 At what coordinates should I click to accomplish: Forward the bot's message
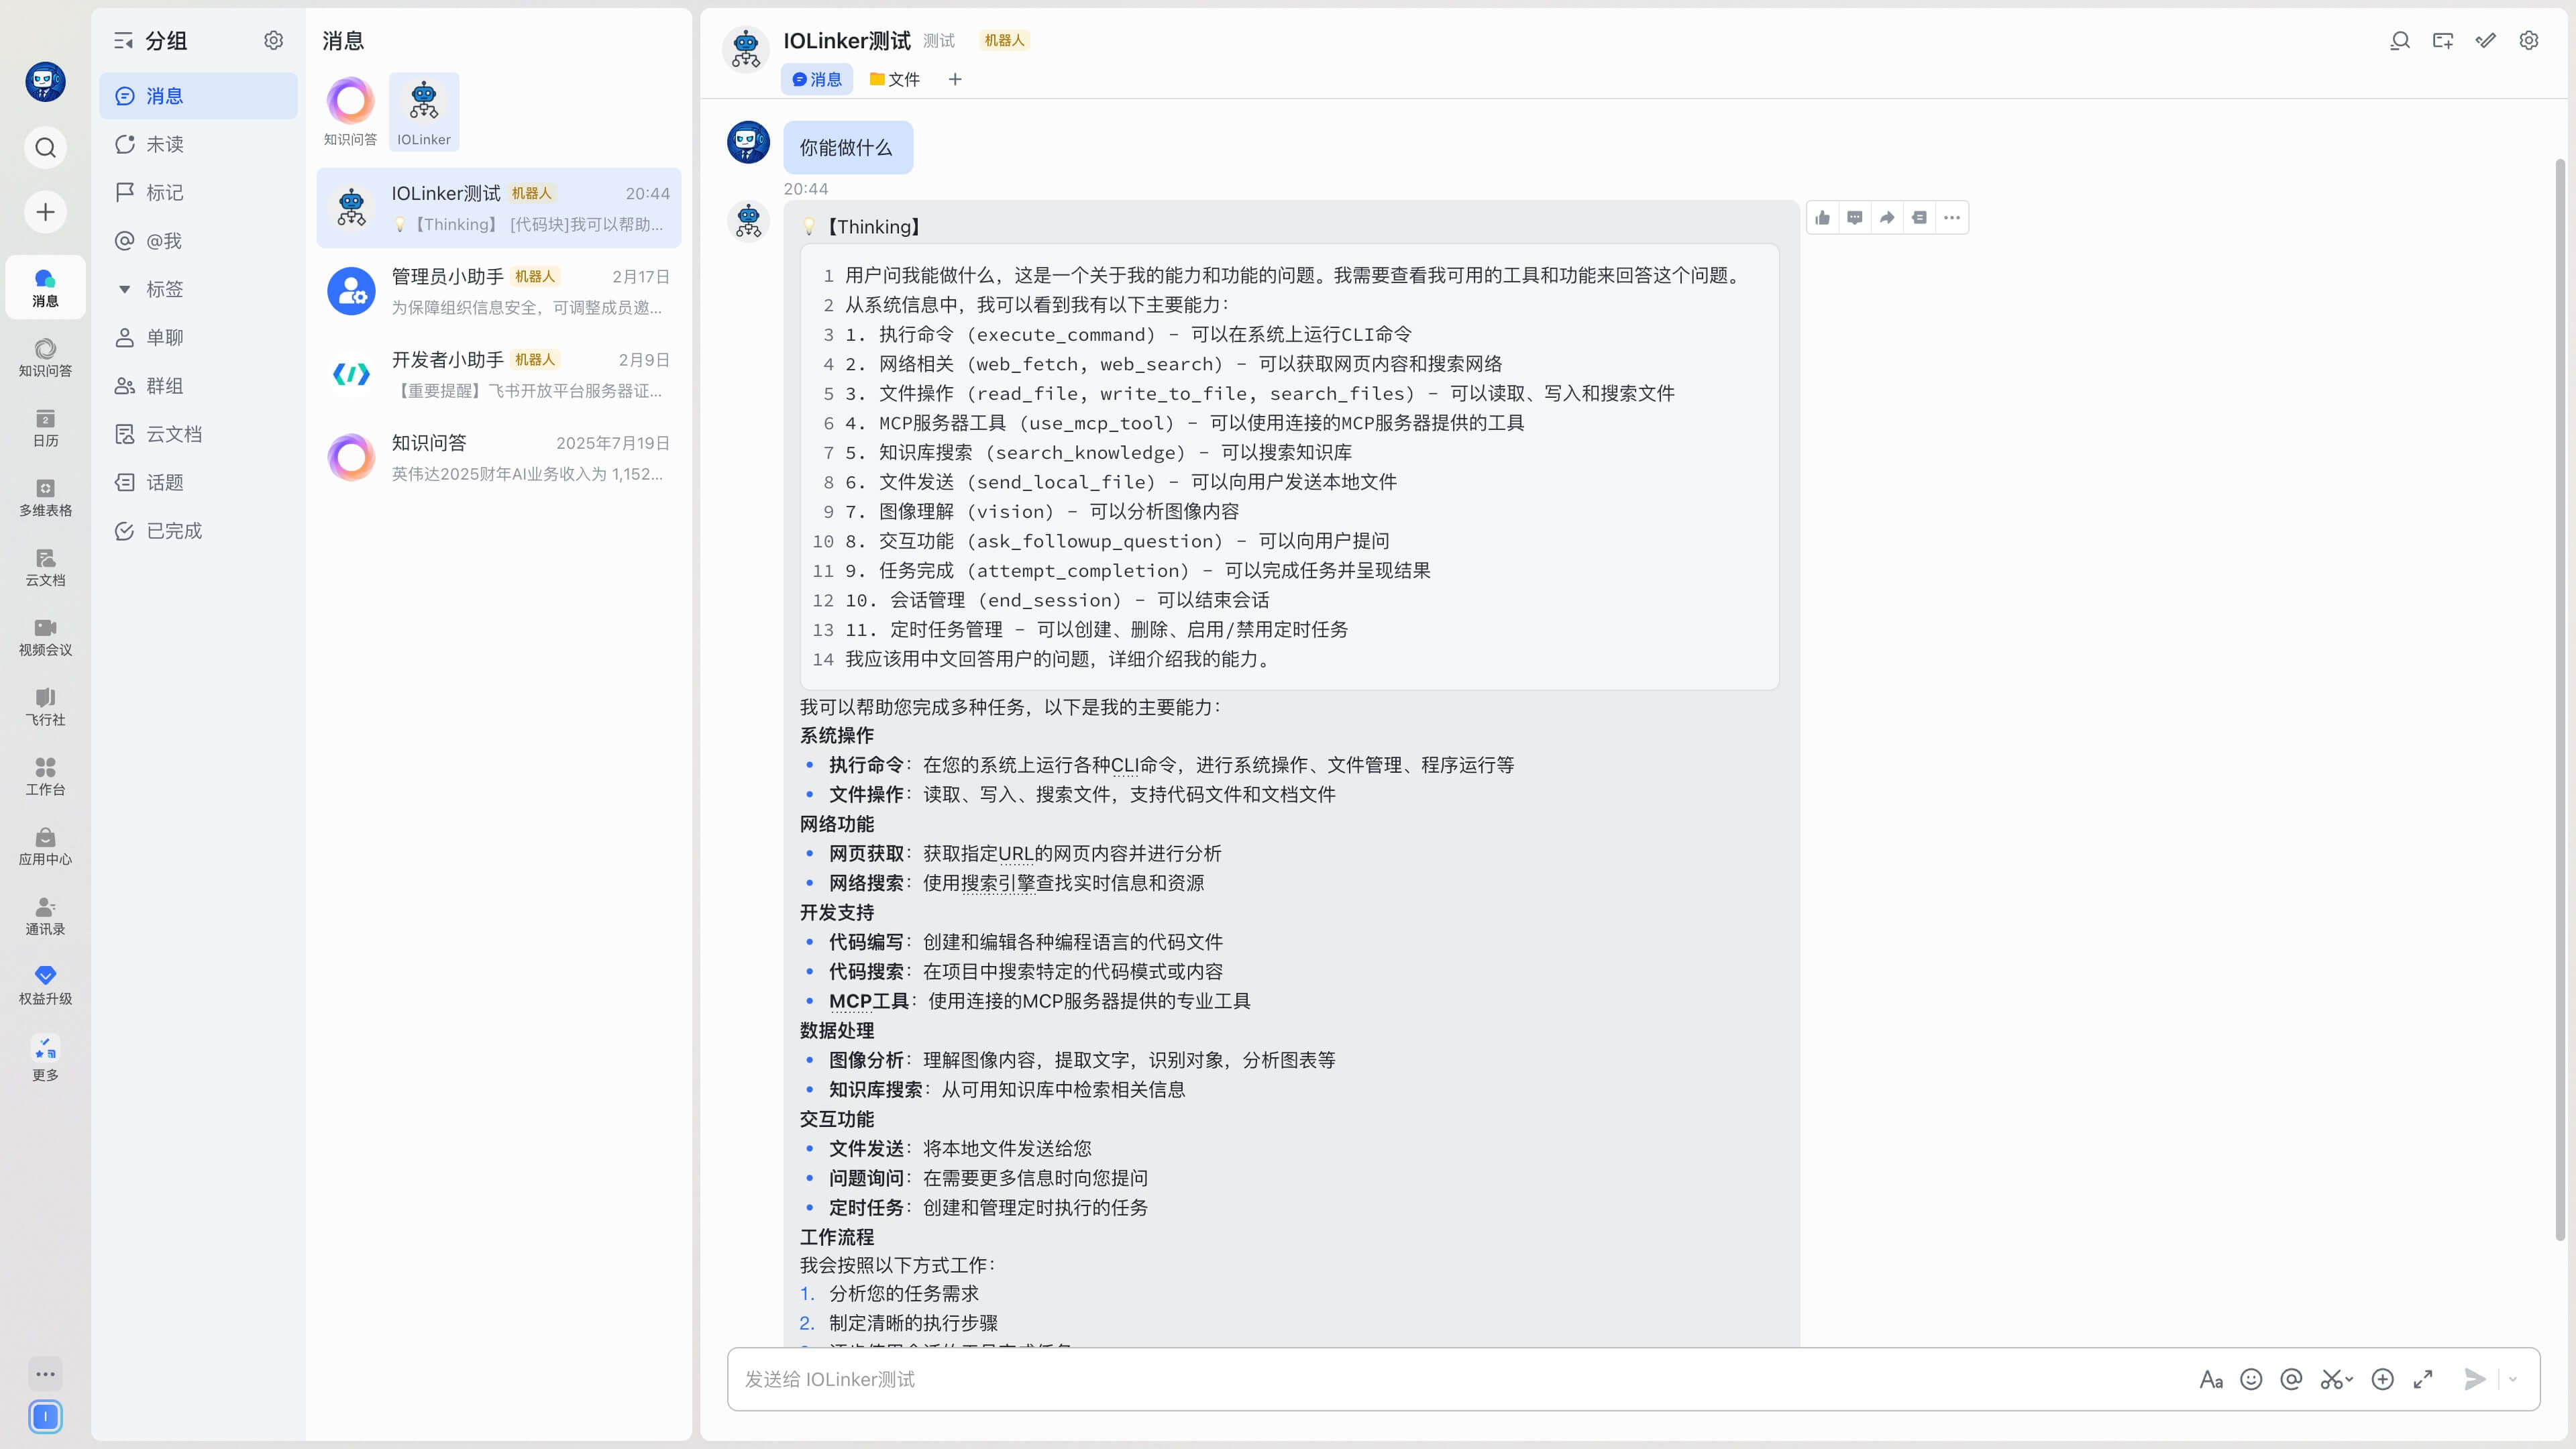coord(1886,217)
